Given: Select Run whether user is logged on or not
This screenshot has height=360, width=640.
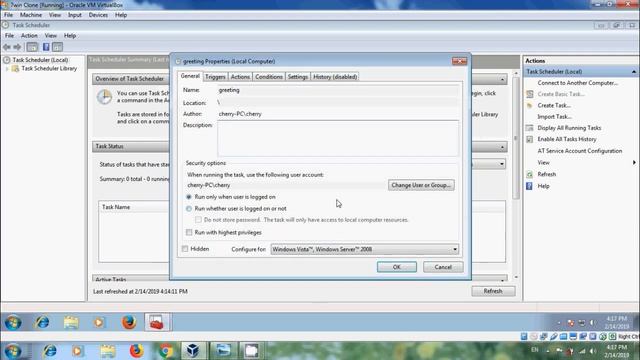Looking at the screenshot, I should pos(189,209).
